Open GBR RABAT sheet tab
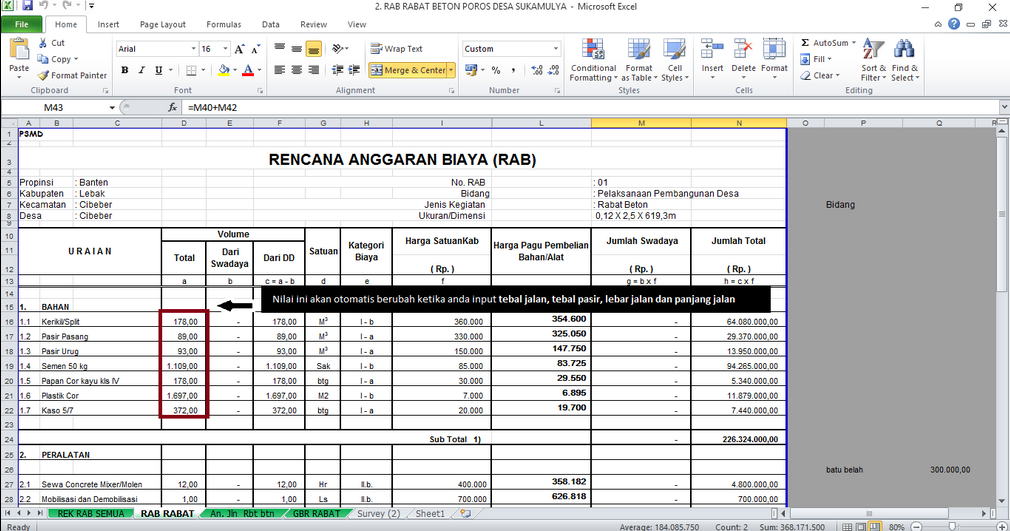This screenshot has width=1010, height=531. coord(317,514)
